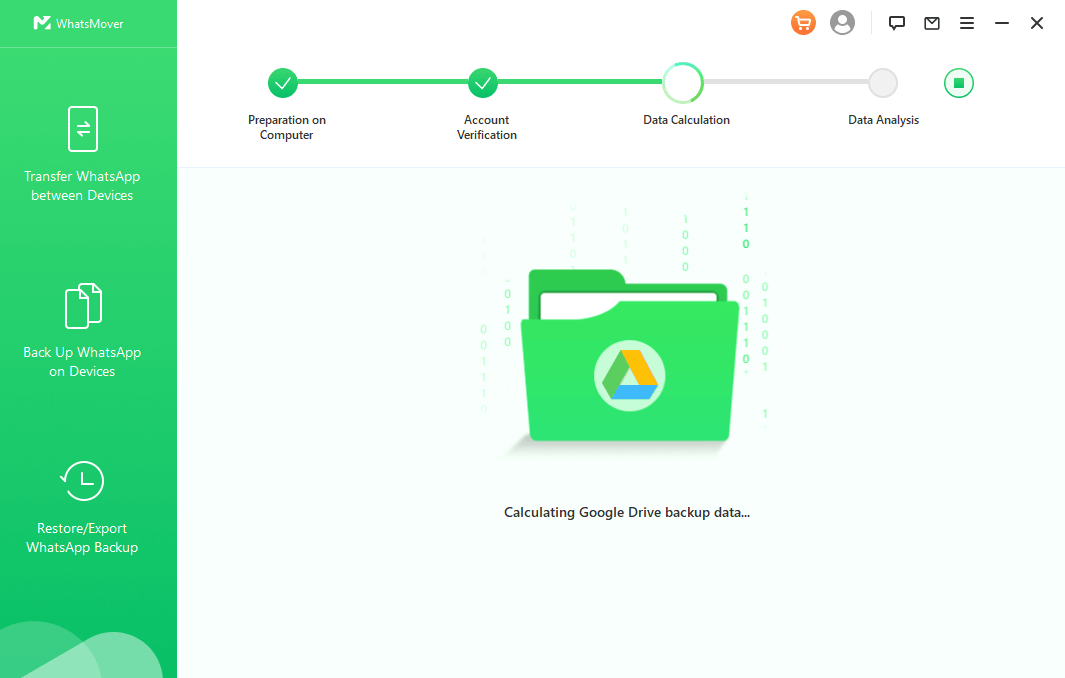Stop the calculation with the green stop button
Viewport: 1065px width, 678px height.
[x=958, y=83]
